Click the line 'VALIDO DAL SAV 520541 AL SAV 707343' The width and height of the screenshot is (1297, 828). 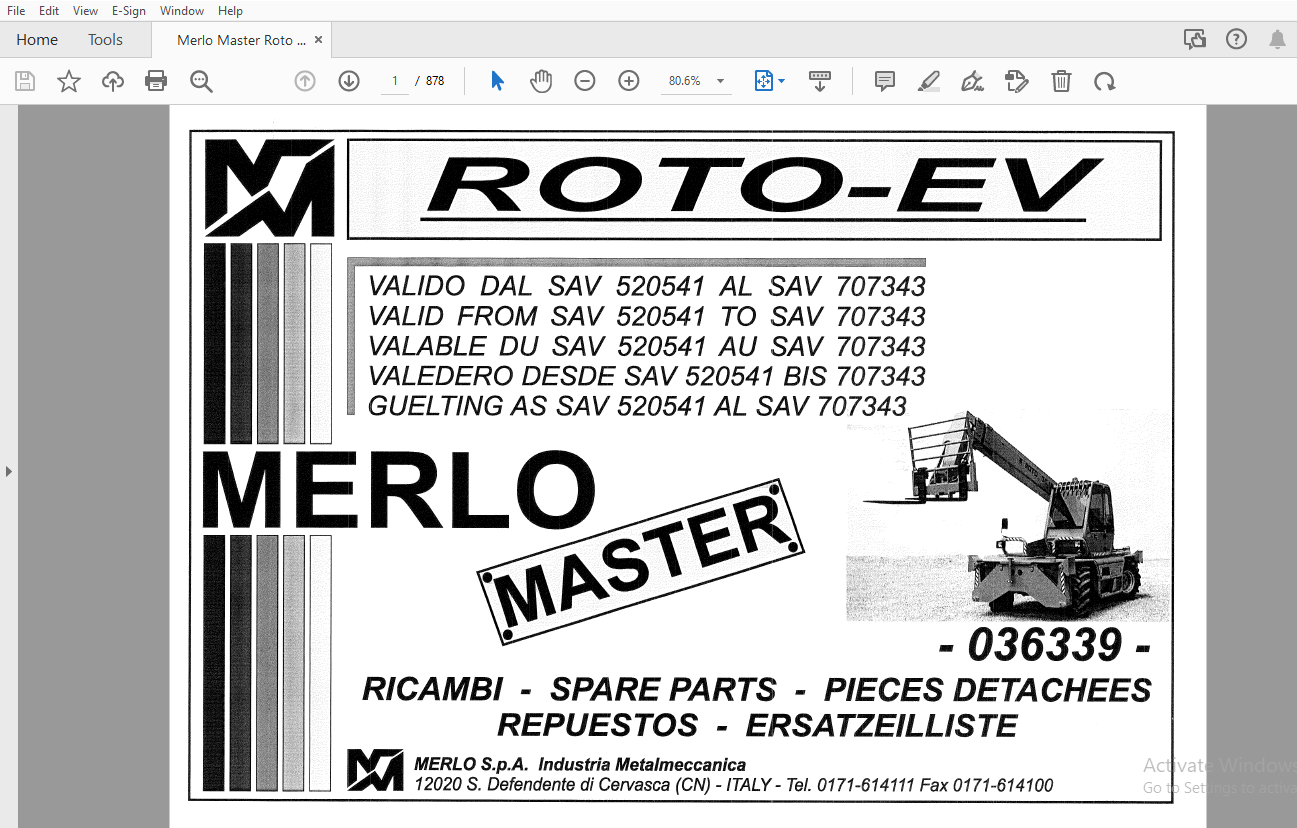click(x=647, y=286)
